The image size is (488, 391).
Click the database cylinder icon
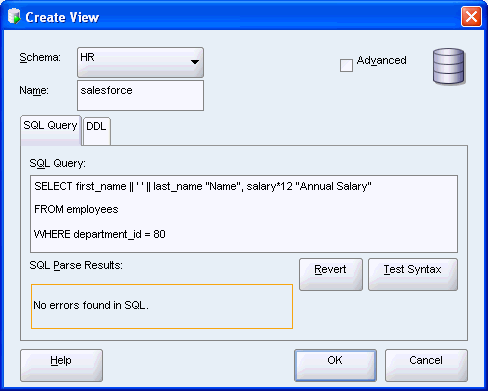pyautogui.click(x=449, y=66)
